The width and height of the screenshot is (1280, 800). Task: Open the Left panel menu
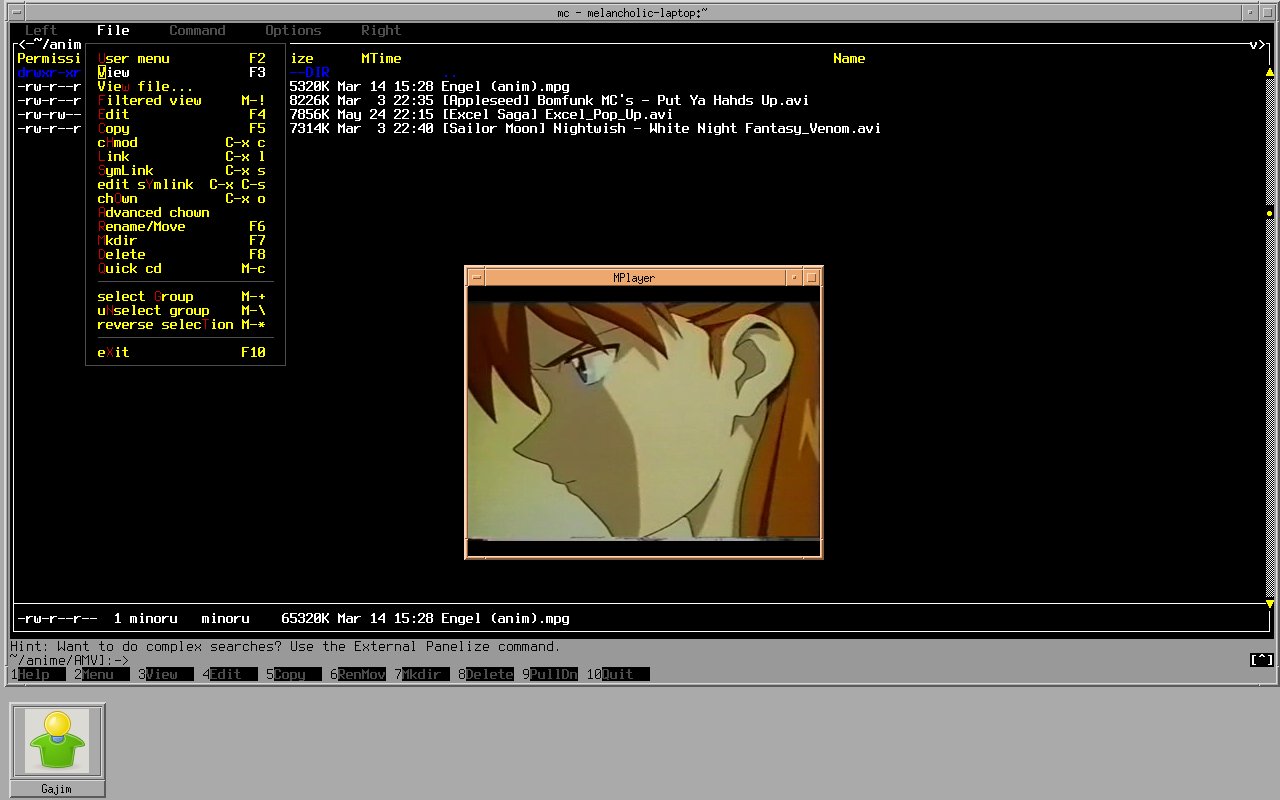[x=41, y=31]
